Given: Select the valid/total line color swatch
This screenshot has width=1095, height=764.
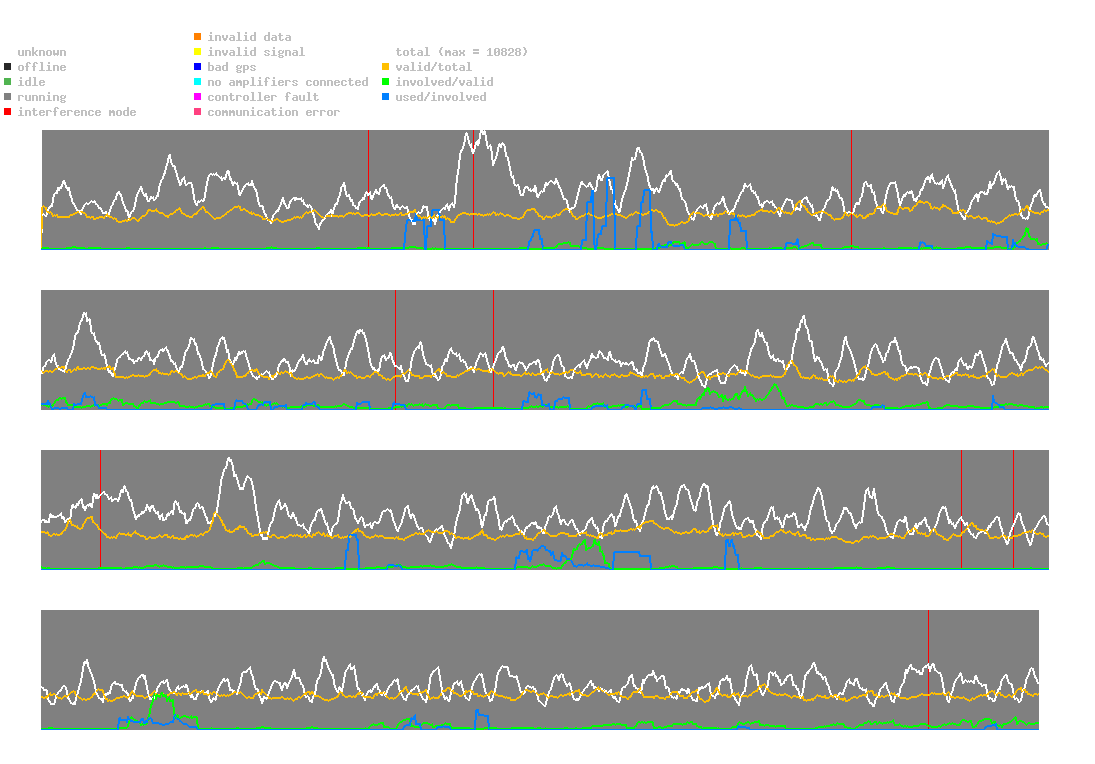Looking at the screenshot, I should point(385,67).
